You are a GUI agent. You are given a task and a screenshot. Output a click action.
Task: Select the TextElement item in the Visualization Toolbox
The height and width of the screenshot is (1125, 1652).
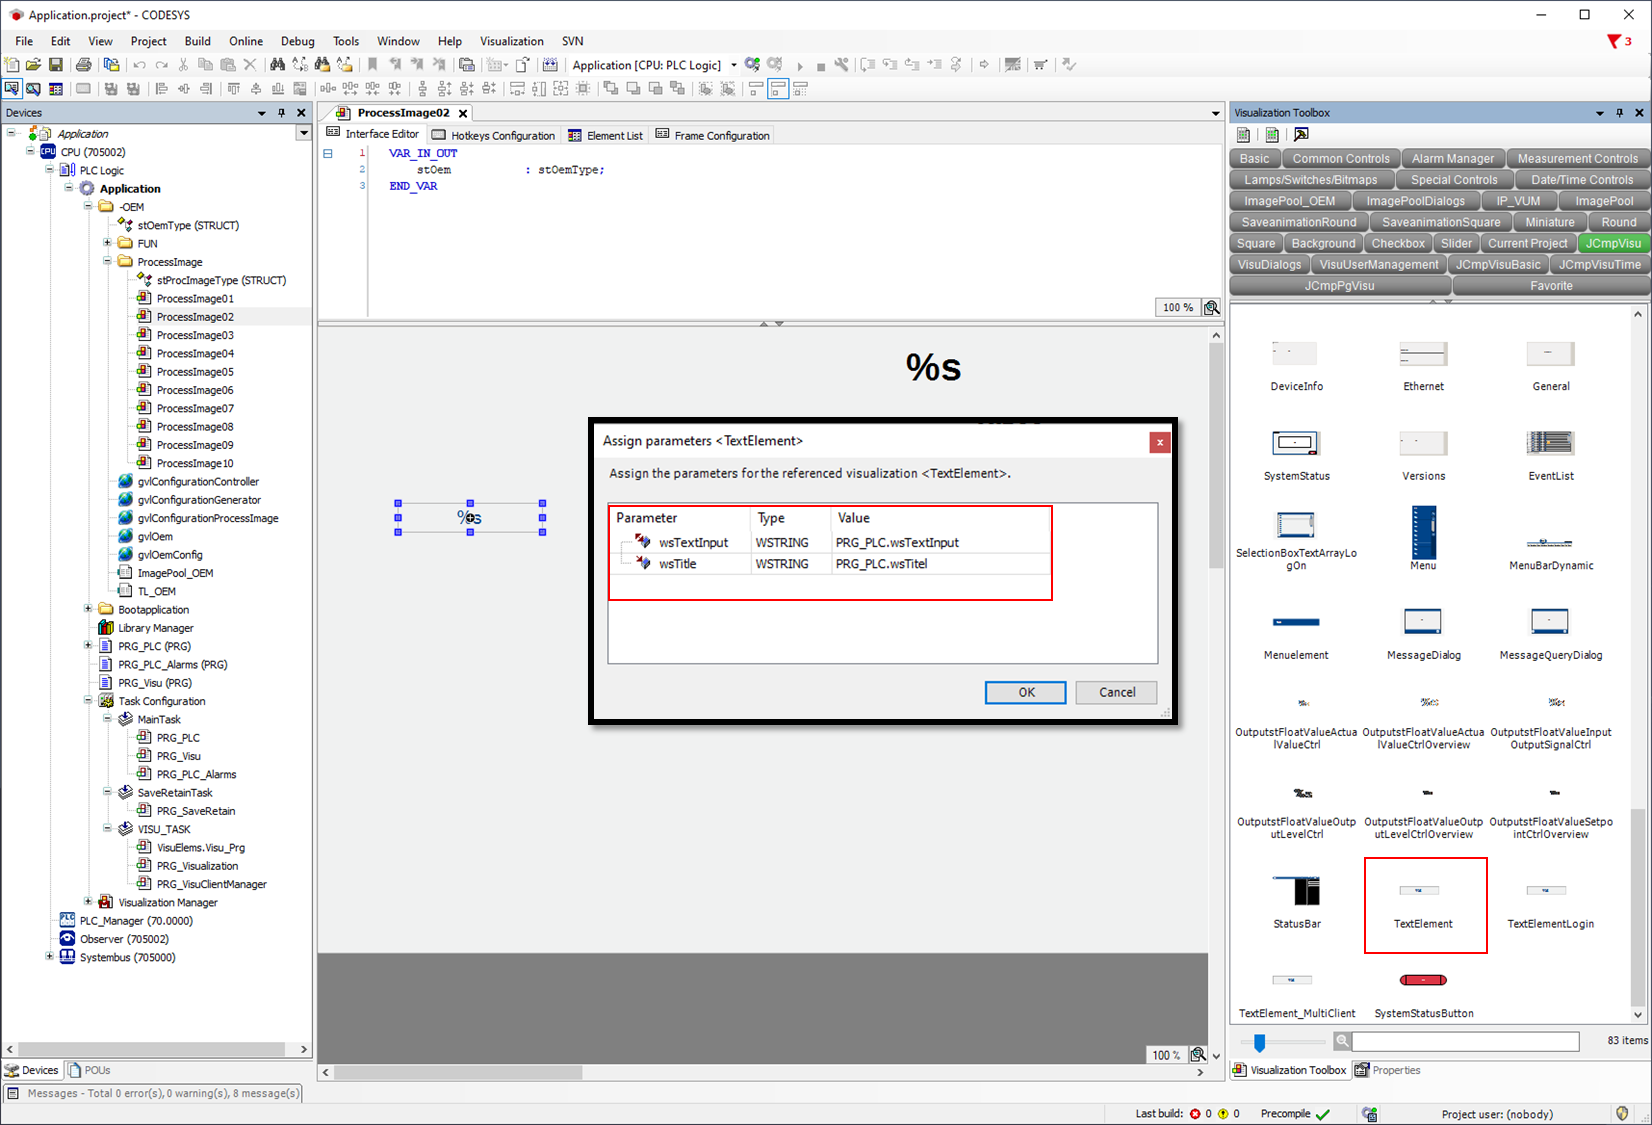1423,904
